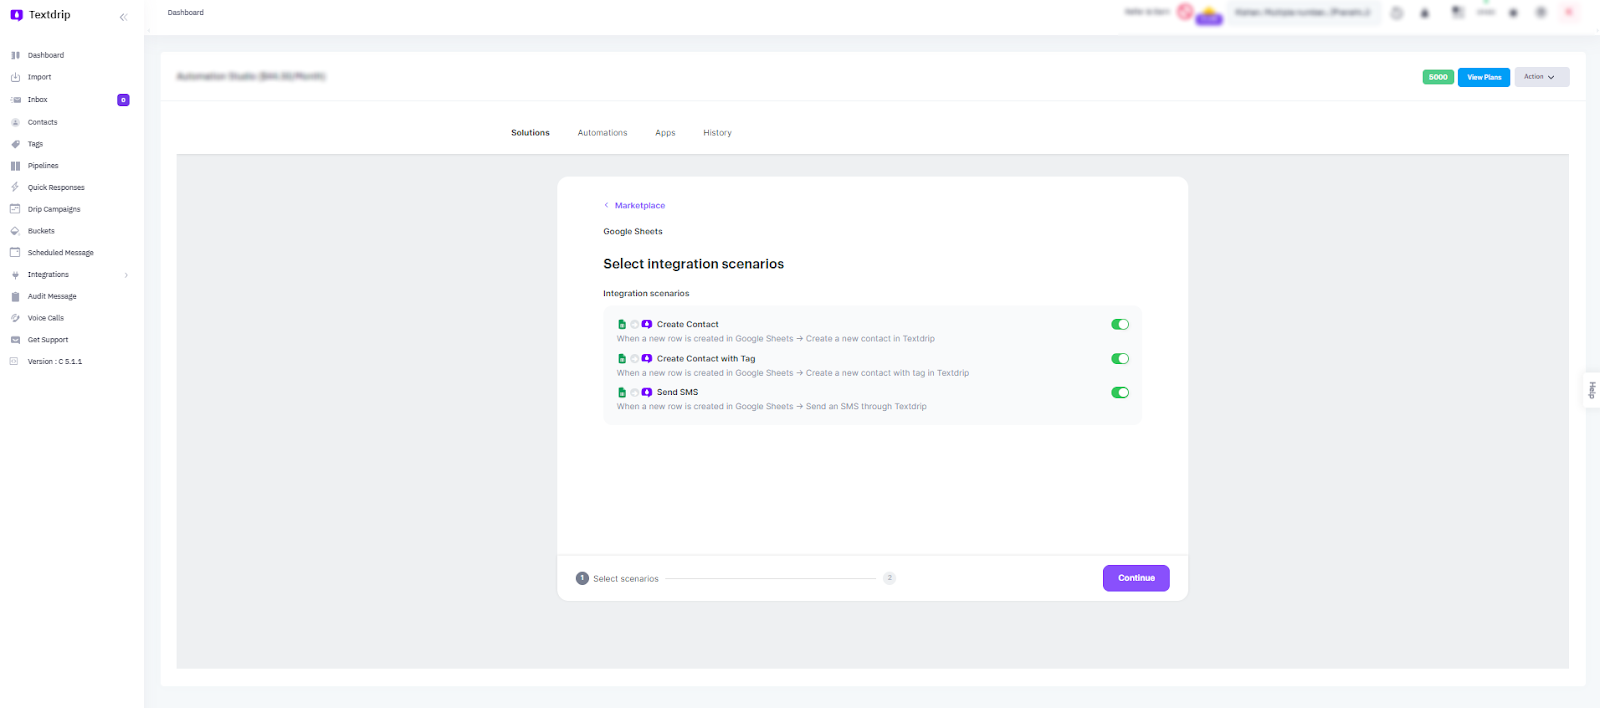Click Textdrip icon in Create Contact with Tag row

click(647, 358)
